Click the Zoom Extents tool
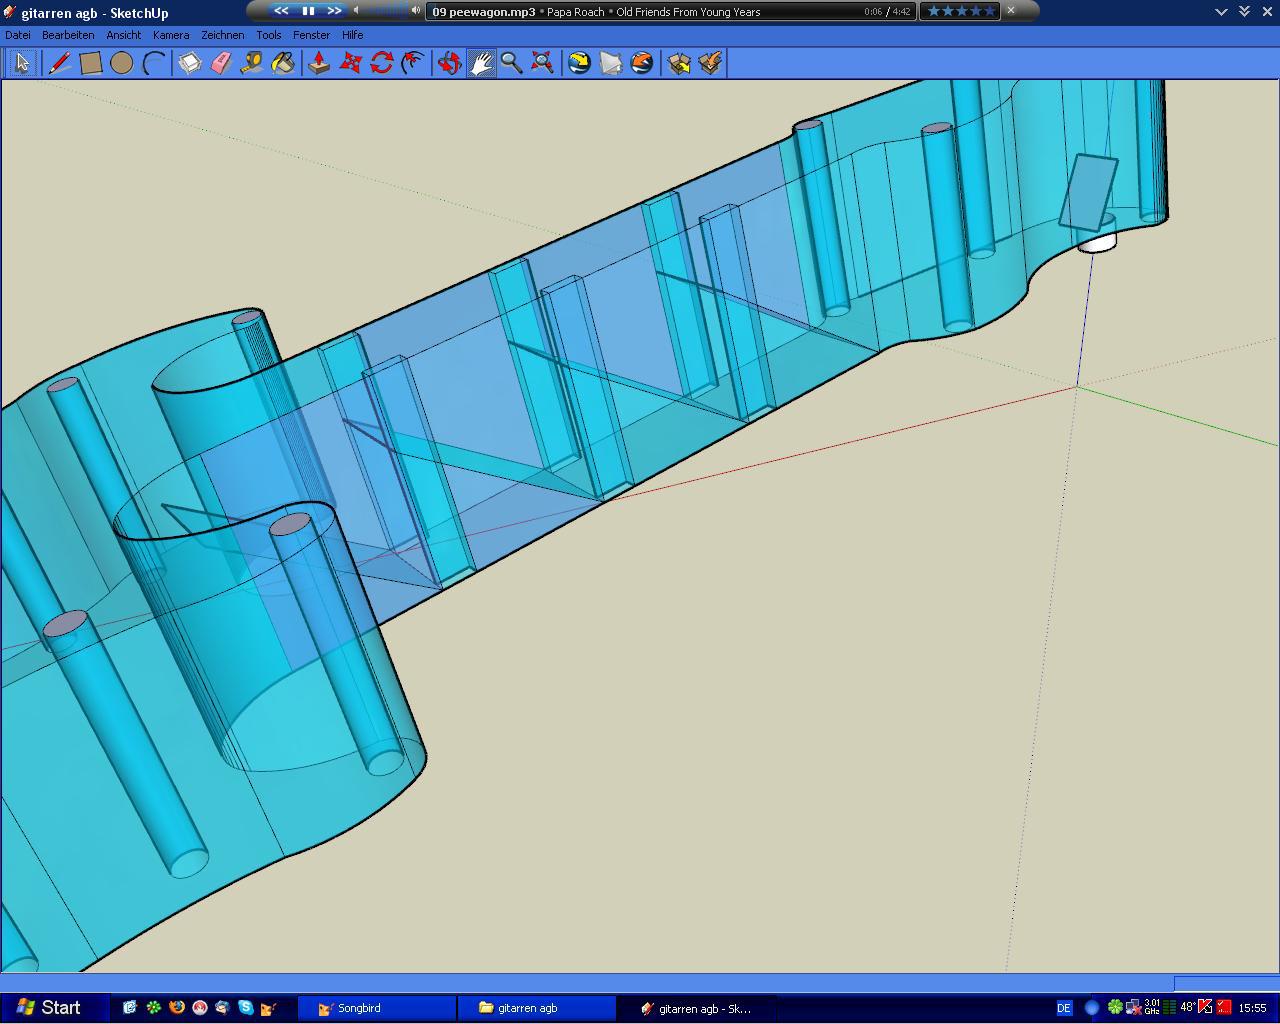This screenshot has height=1024, width=1280. (x=543, y=64)
